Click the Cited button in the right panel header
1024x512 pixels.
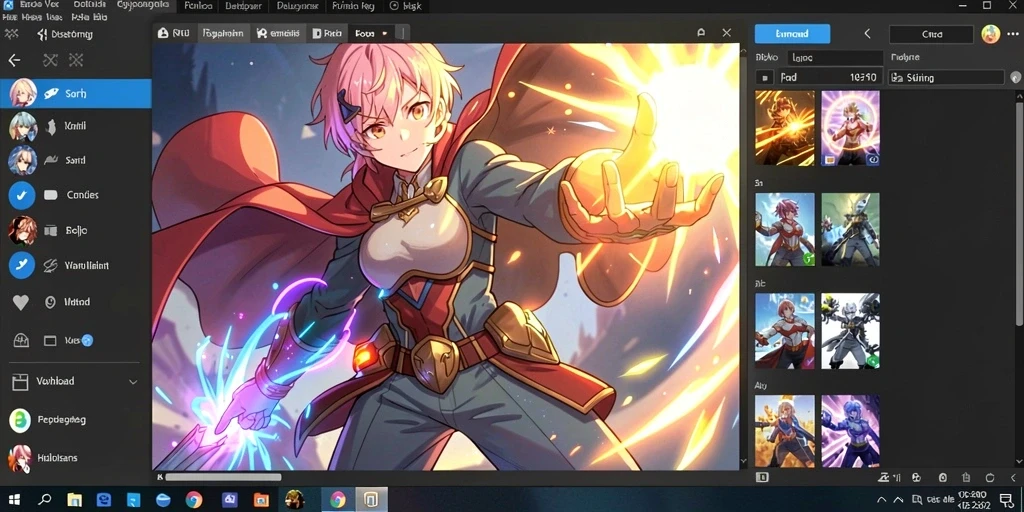pos(931,34)
